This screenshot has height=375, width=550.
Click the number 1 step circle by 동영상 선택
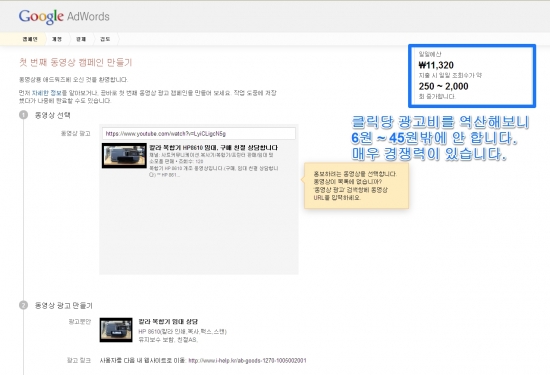pyautogui.click(x=24, y=115)
